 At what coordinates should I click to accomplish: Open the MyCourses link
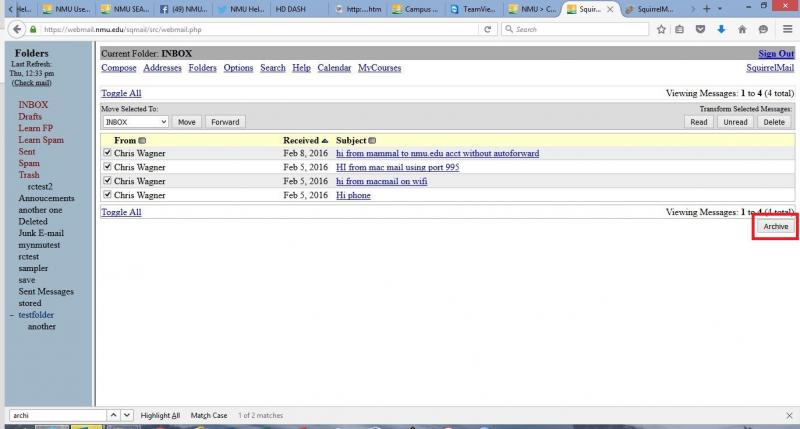click(x=380, y=68)
